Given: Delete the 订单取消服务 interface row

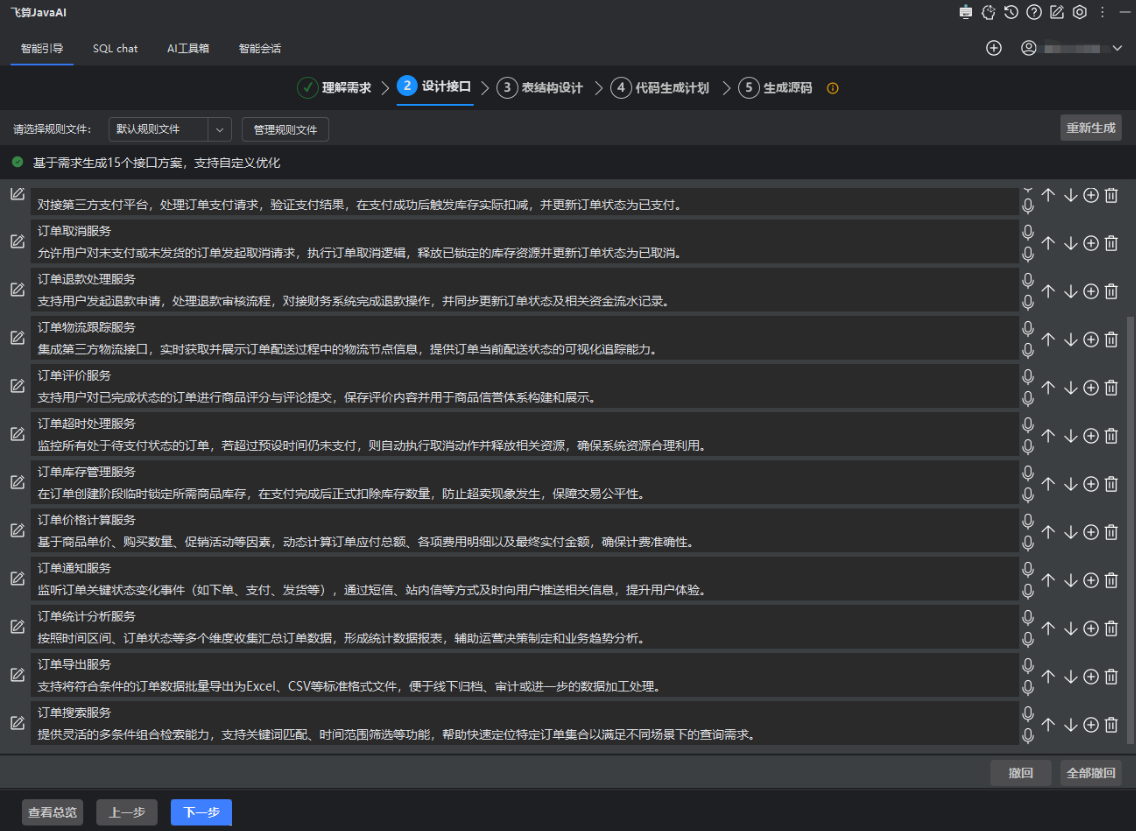Looking at the screenshot, I should pyautogui.click(x=1111, y=243).
